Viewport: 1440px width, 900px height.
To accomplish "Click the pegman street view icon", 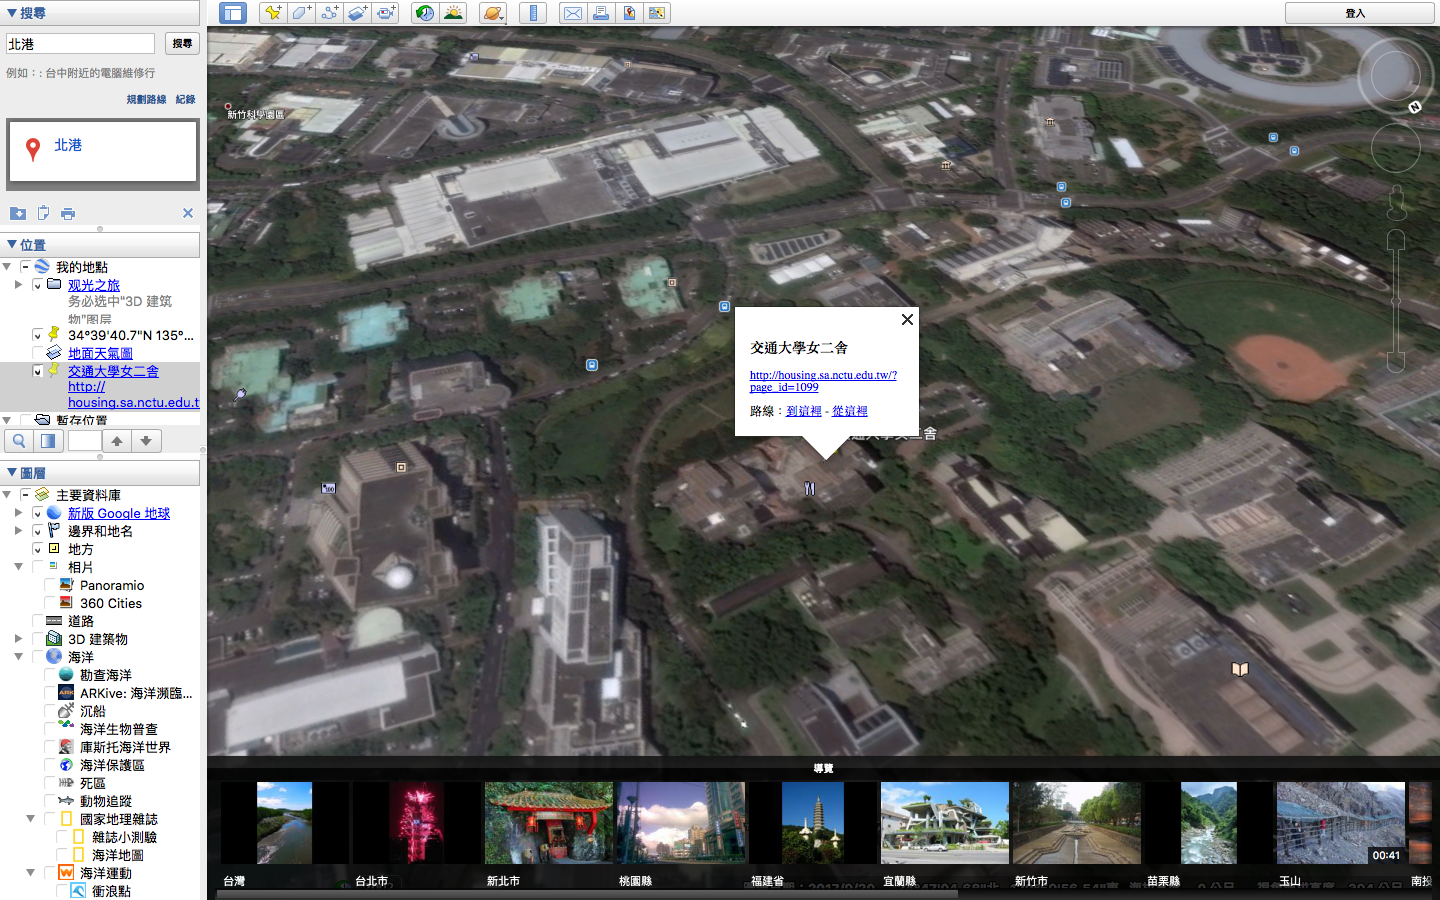I will tap(1397, 203).
